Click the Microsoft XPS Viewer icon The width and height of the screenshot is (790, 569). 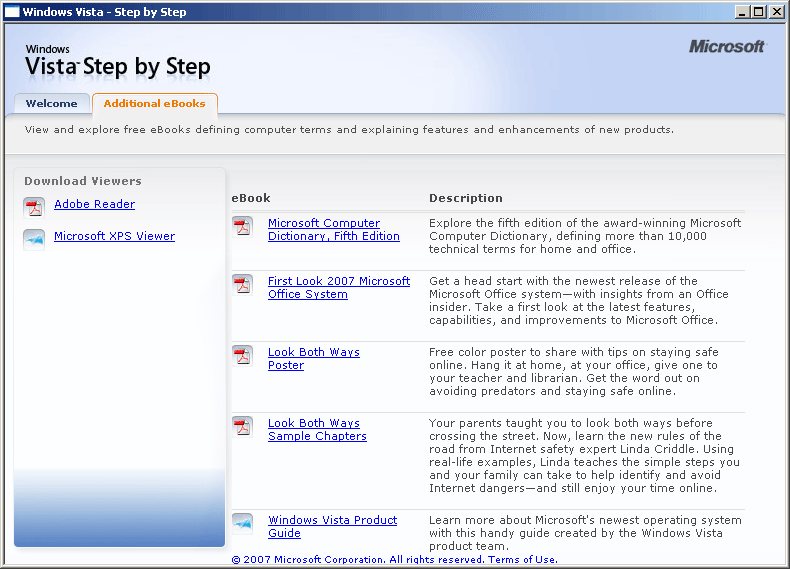pyautogui.click(x=34, y=239)
